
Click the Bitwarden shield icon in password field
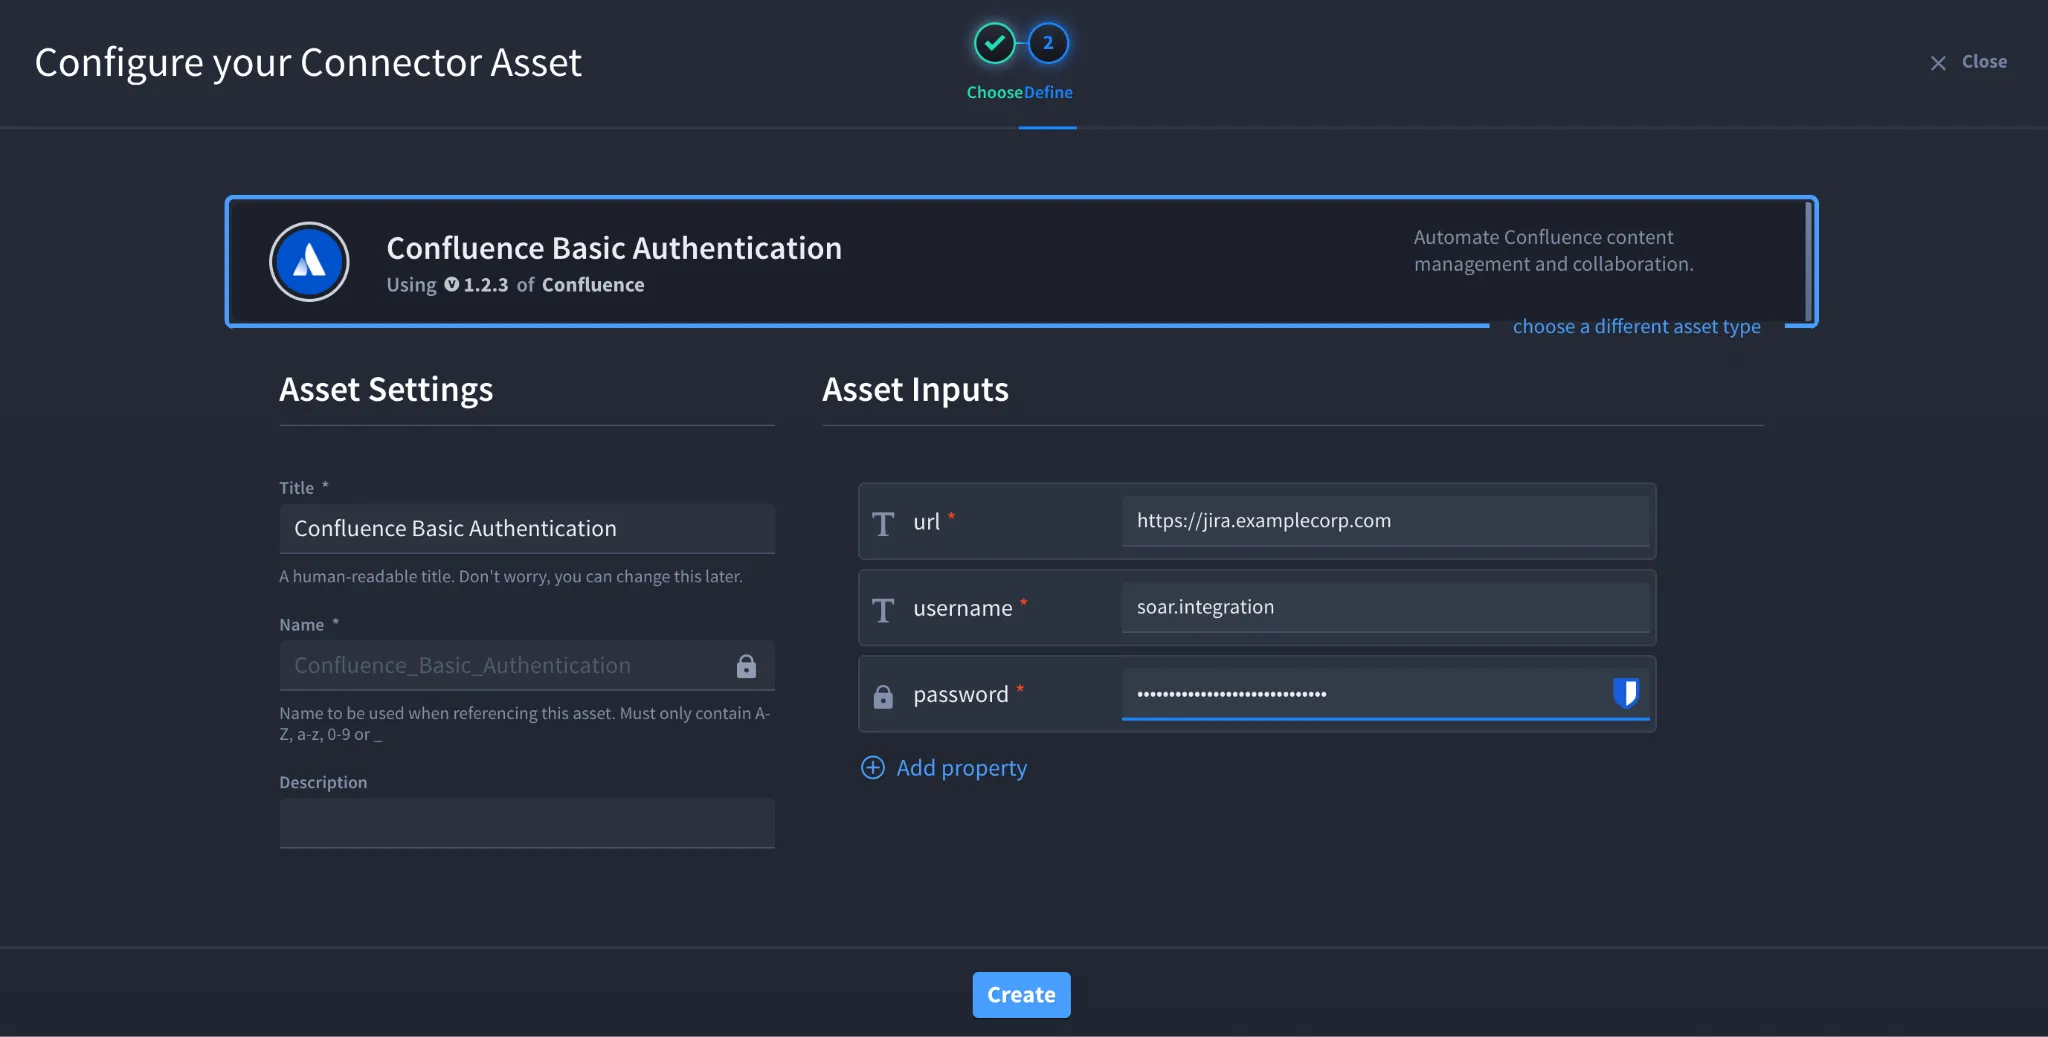click(x=1626, y=692)
